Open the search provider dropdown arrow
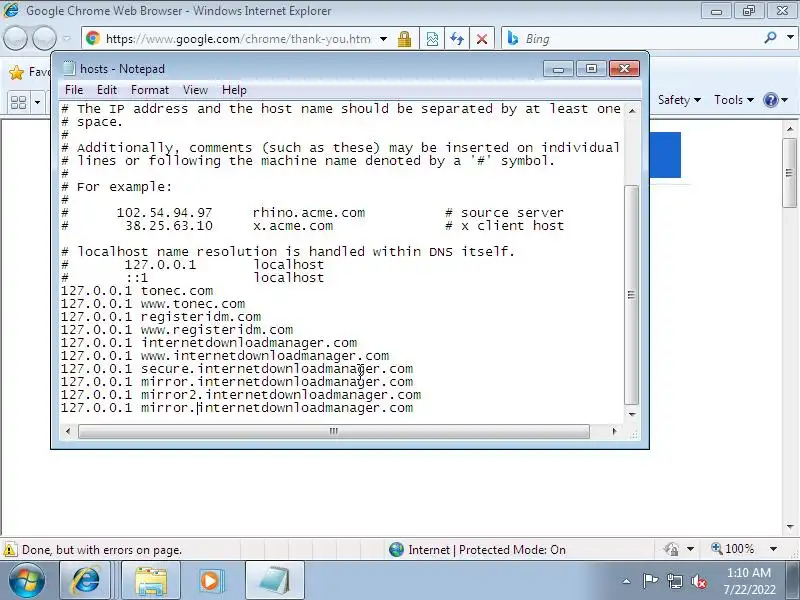The height and width of the screenshot is (600, 800). coord(790,37)
